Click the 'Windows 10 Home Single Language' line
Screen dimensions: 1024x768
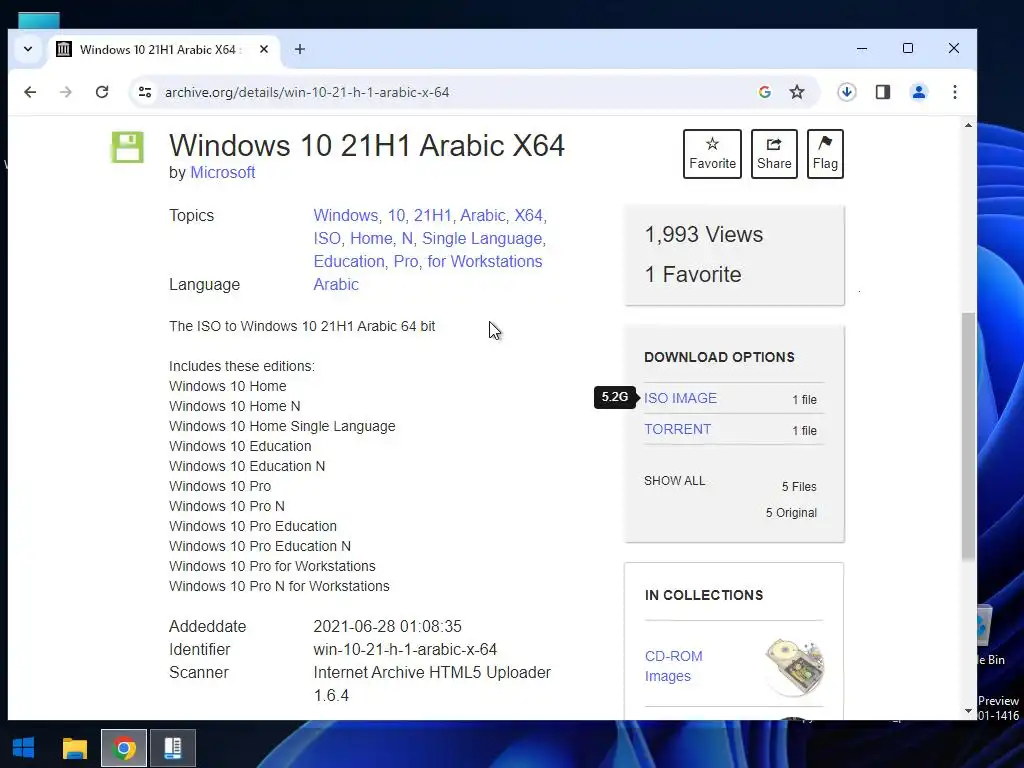tap(282, 426)
